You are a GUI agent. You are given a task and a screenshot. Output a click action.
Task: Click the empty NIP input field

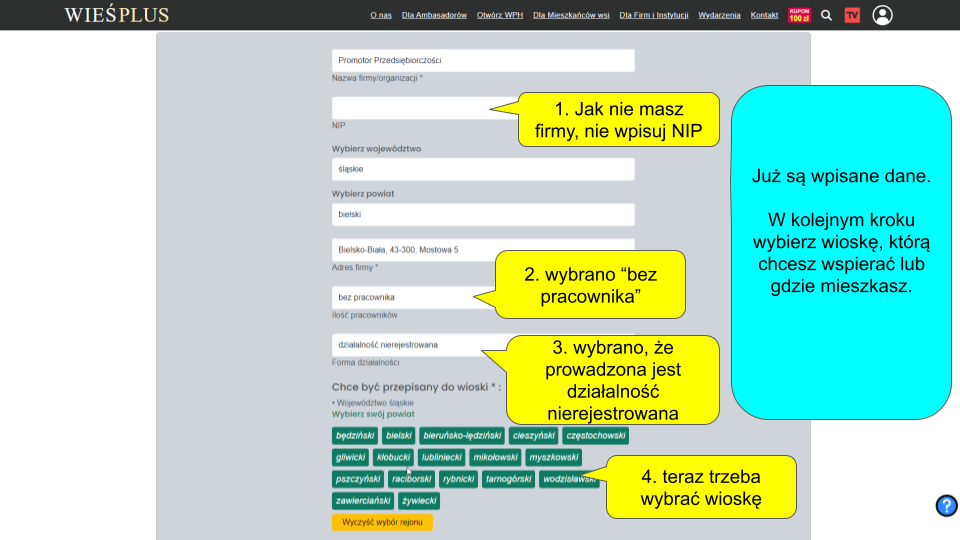[420, 107]
